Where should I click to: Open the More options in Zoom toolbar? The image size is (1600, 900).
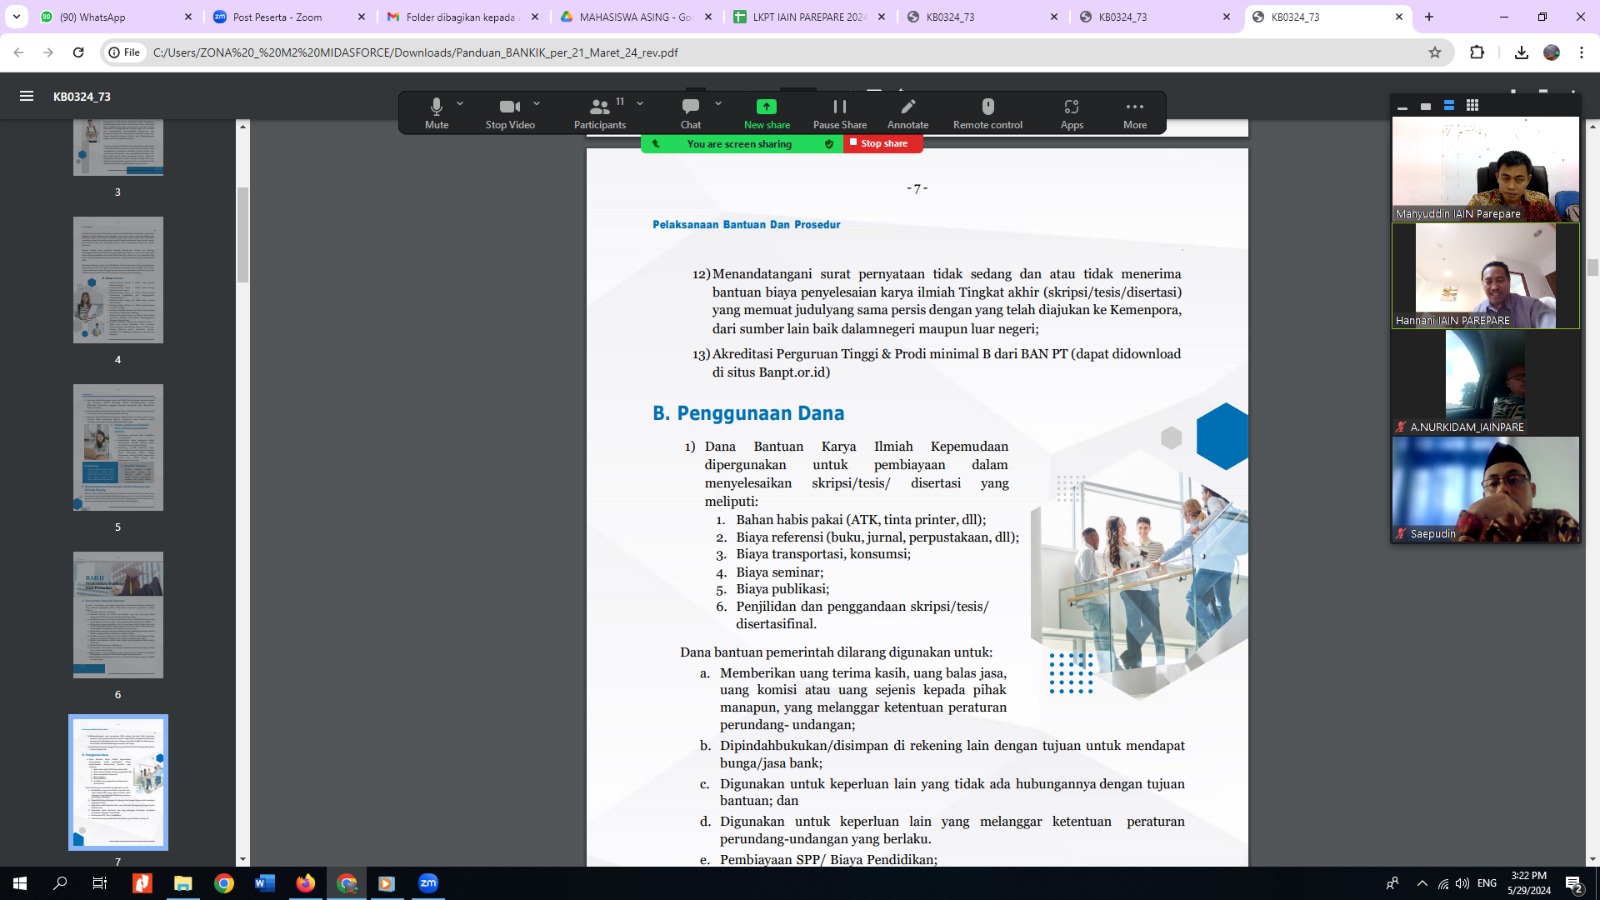(x=1135, y=113)
